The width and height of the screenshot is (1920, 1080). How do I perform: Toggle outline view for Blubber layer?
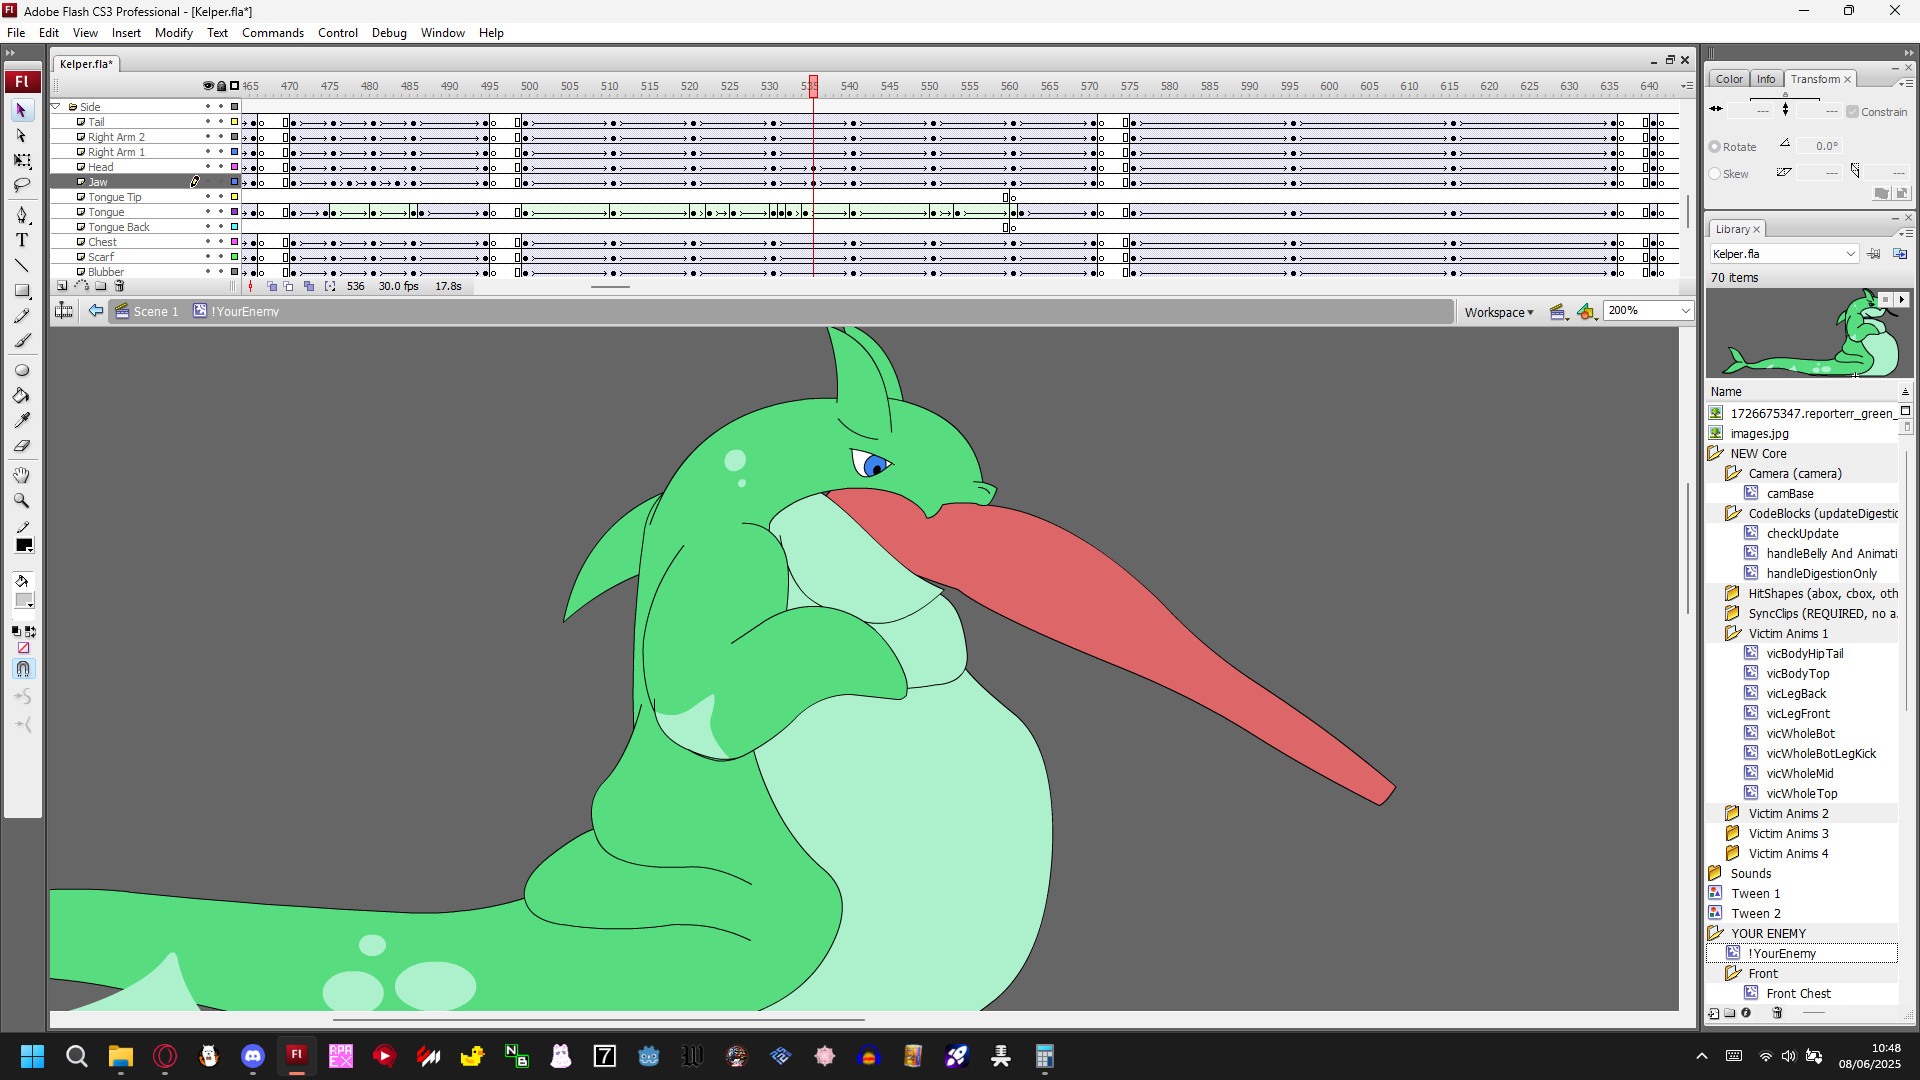235,272
